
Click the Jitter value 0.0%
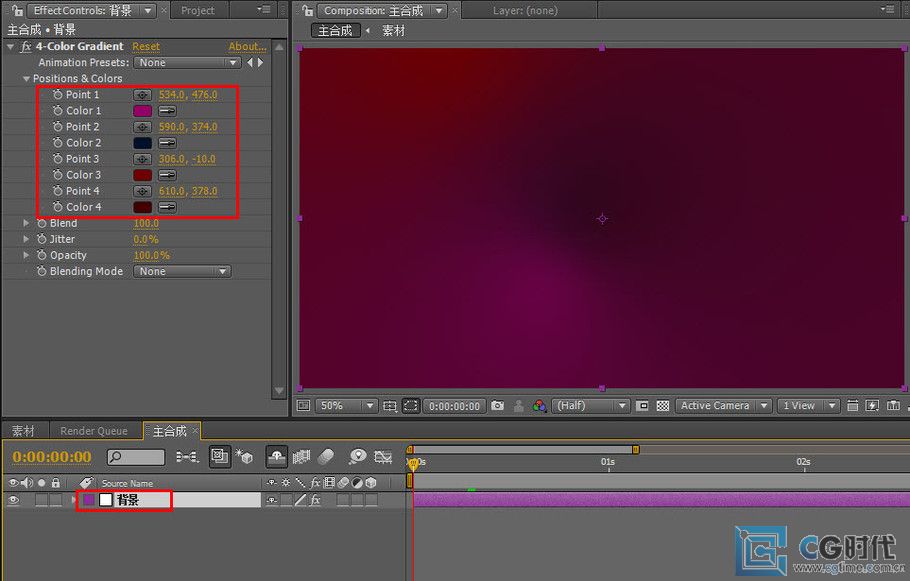click(146, 239)
